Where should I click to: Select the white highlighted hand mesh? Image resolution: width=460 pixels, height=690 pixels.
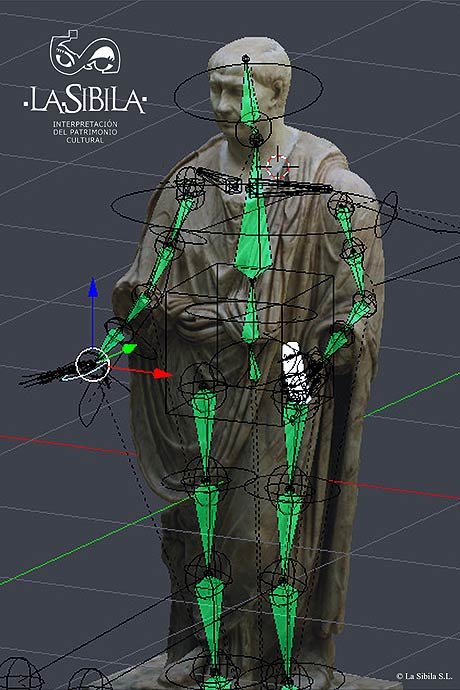click(296, 372)
